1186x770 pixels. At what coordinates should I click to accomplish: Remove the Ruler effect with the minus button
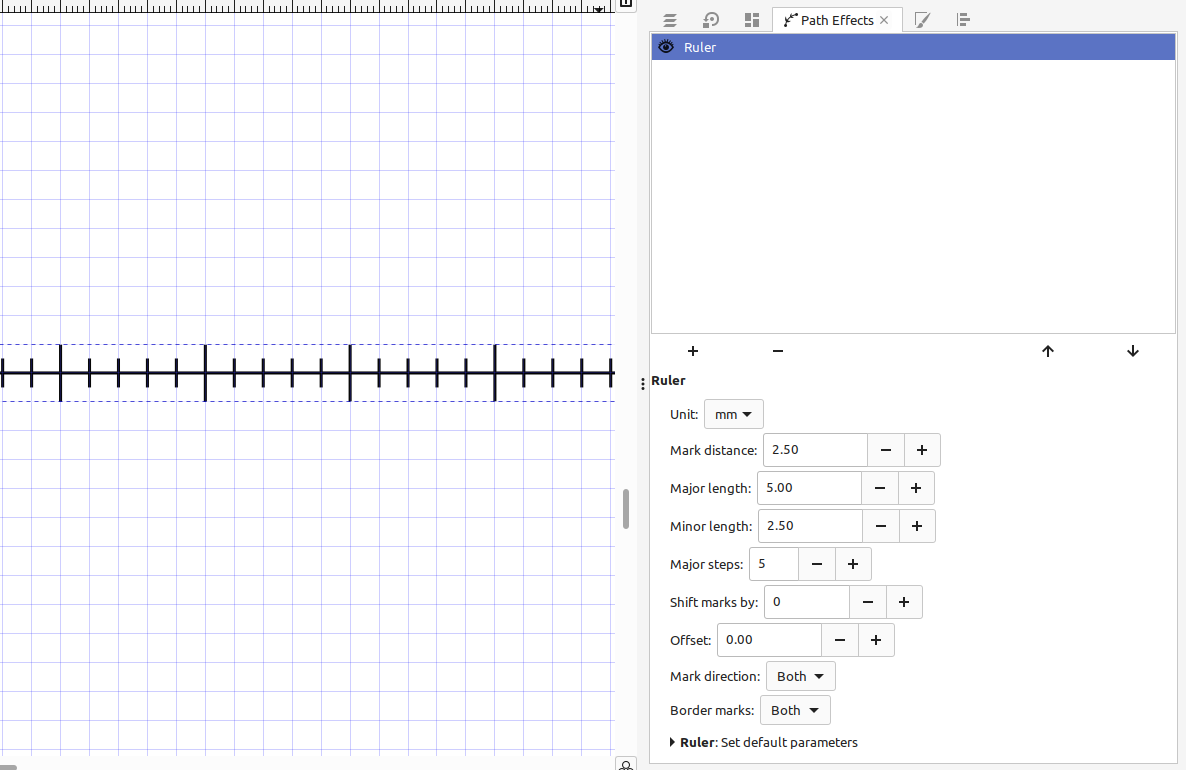coord(777,351)
